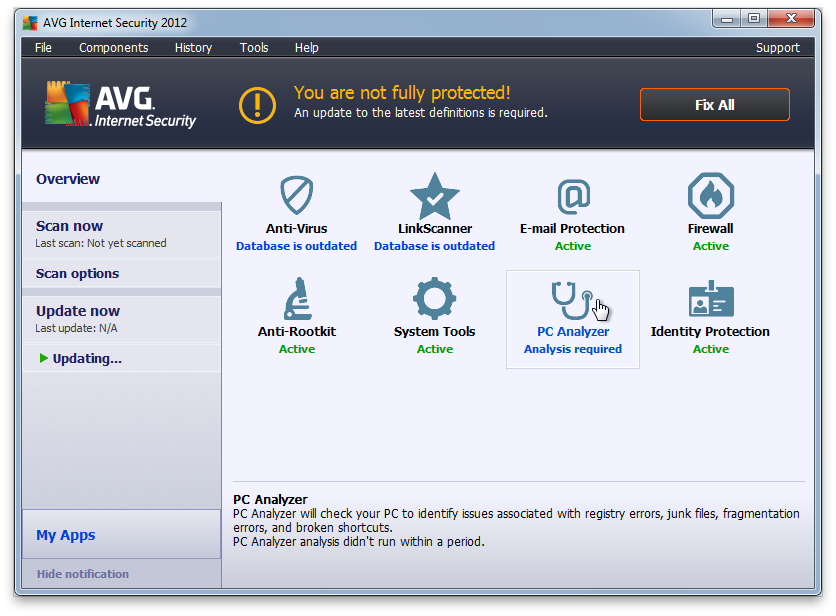Click 'Last scan: Not yet scanned' text
This screenshot has height=616, width=836.
[x=101, y=243]
